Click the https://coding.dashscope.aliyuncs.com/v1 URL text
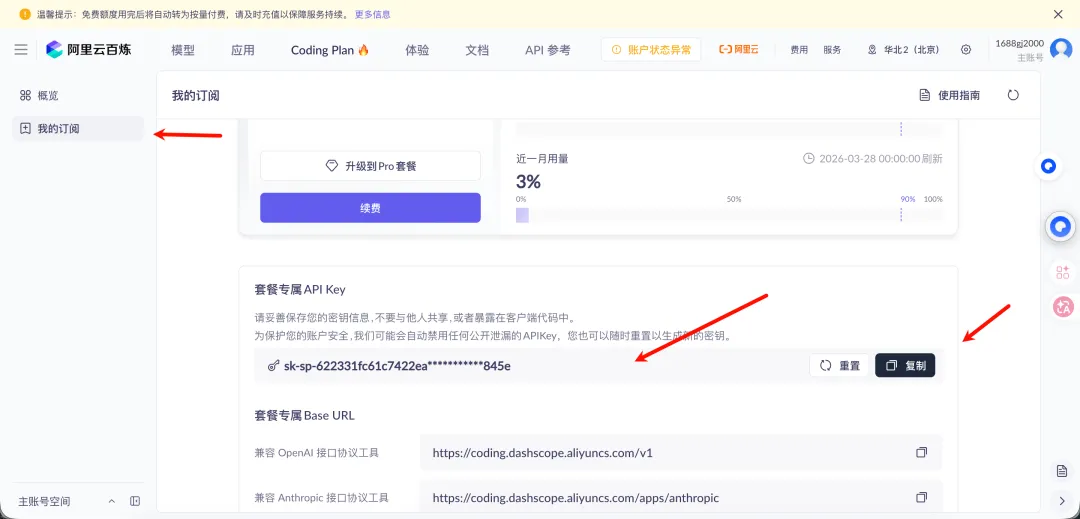1080x519 pixels. tap(542, 453)
